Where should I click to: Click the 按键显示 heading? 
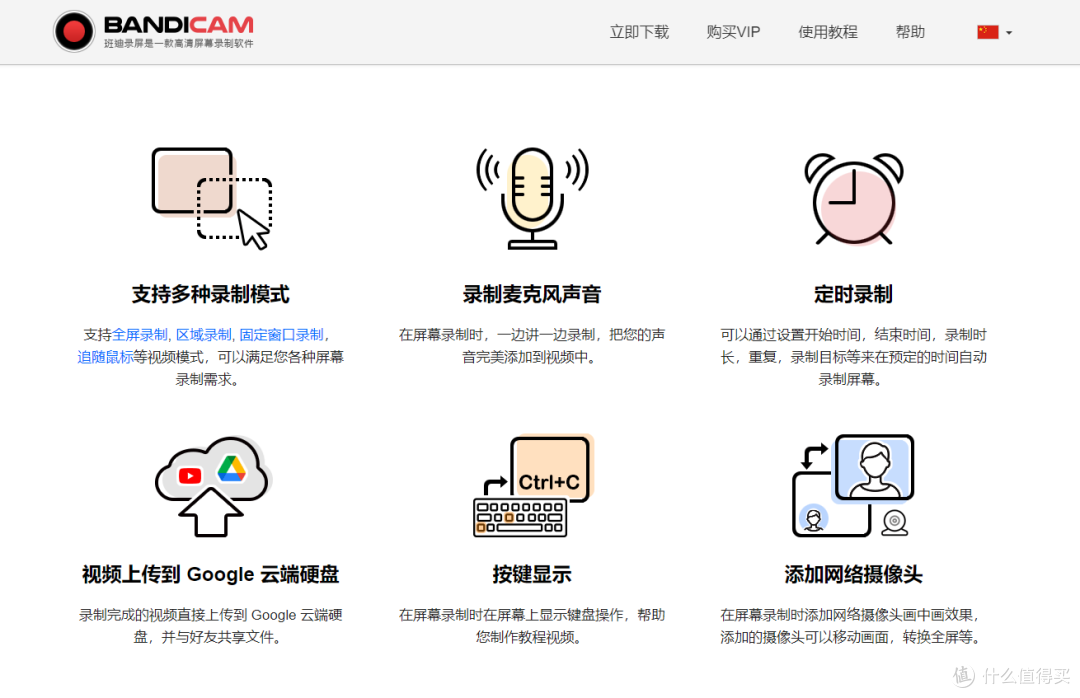click(x=531, y=574)
